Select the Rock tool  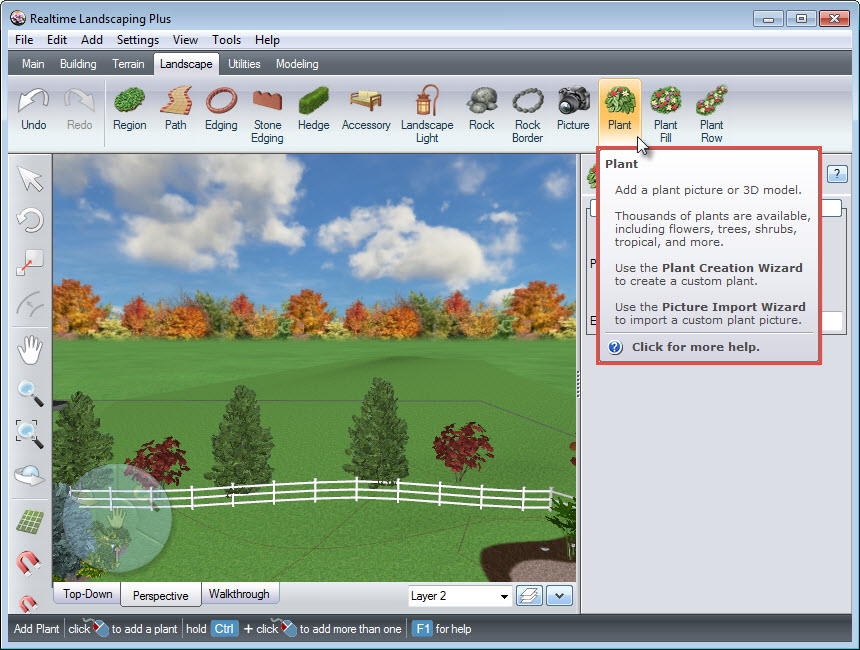[482, 110]
